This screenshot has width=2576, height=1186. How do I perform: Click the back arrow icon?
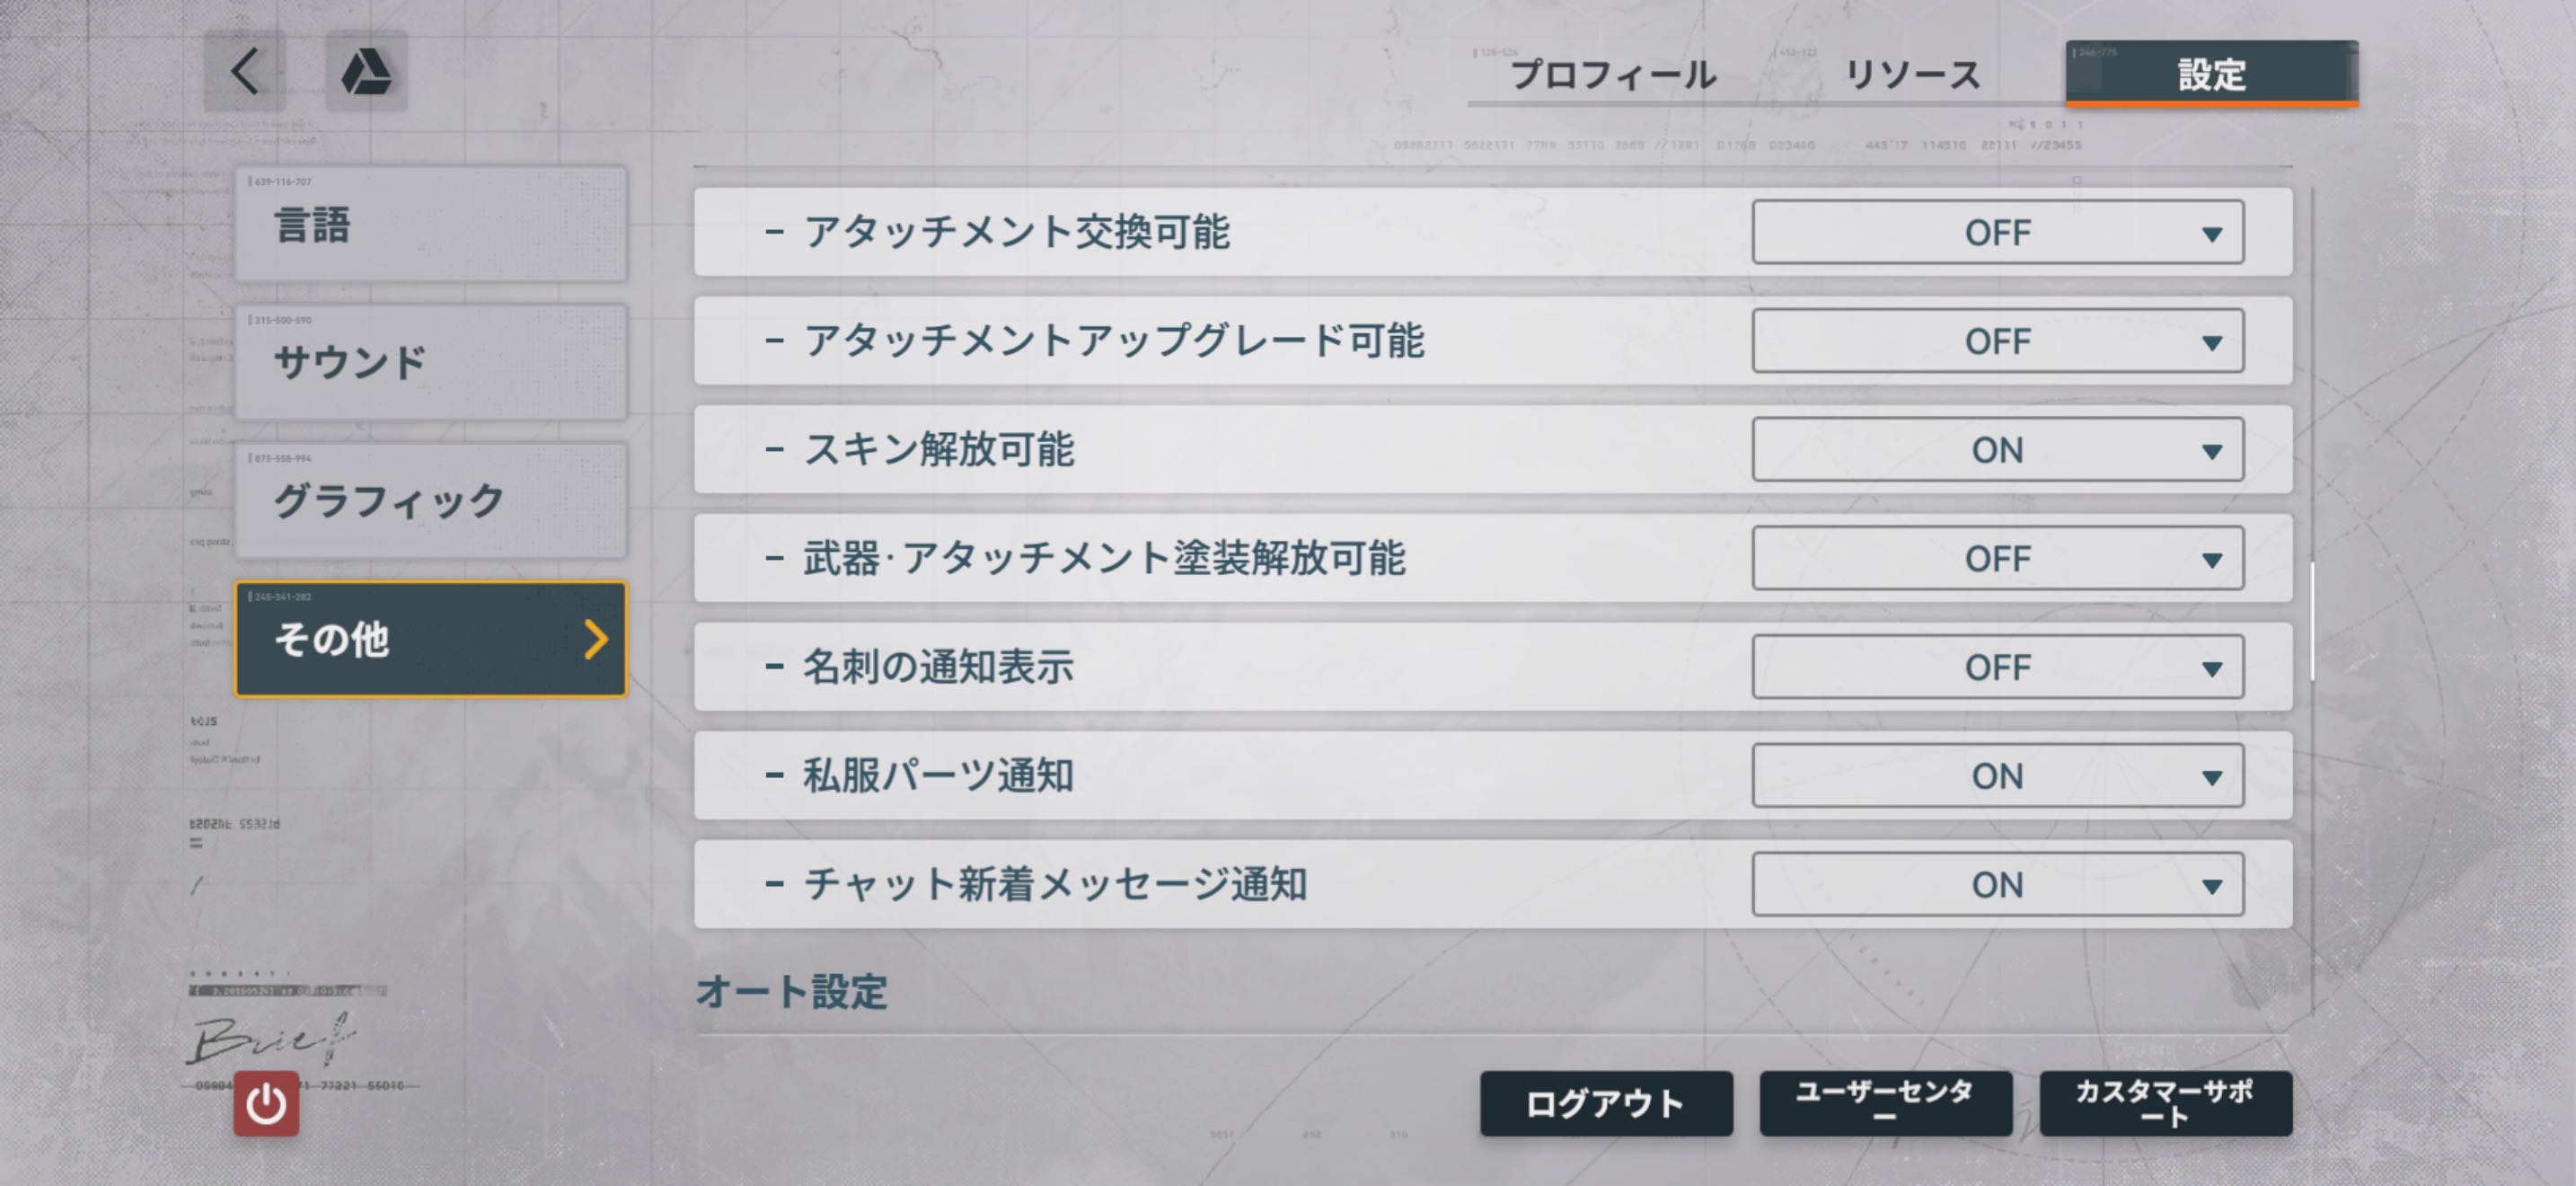click(x=245, y=71)
